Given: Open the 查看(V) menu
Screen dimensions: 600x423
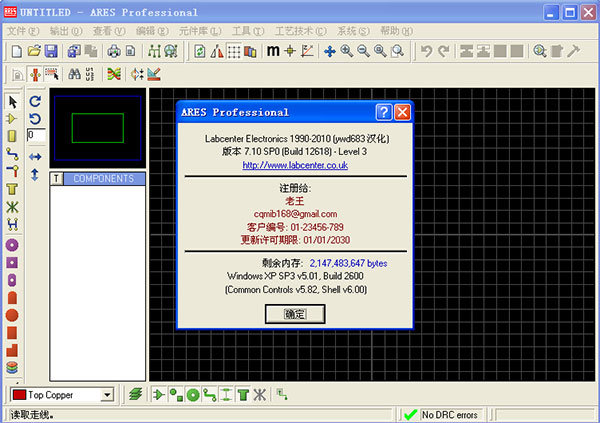Looking at the screenshot, I should pyautogui.click(x=109, y=31).
